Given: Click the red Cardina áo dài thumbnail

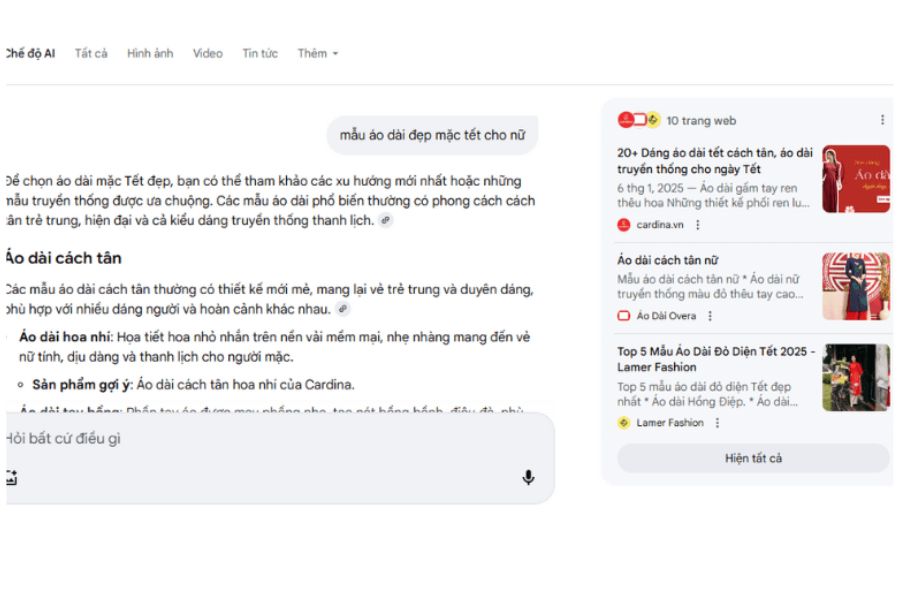Looking at the screenshot, I should coord(856,179).
